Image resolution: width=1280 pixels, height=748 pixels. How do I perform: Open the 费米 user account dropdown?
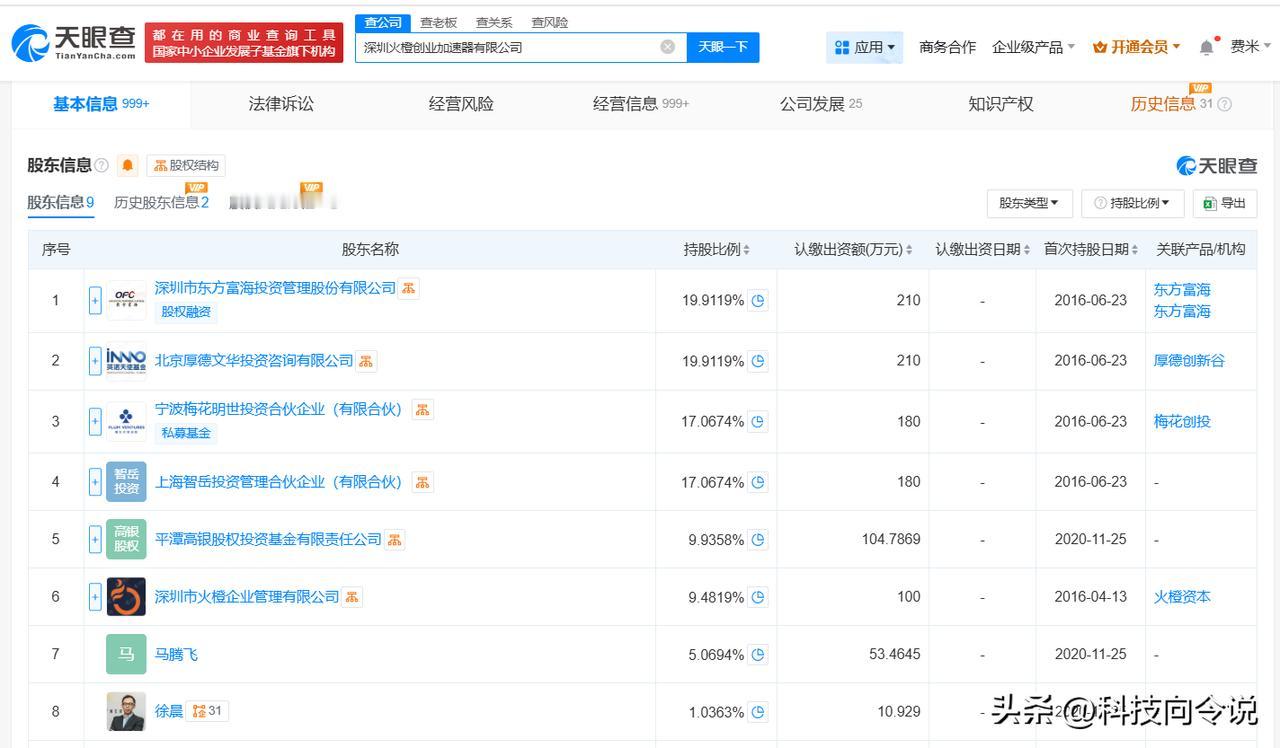[x=1250, y=47]
